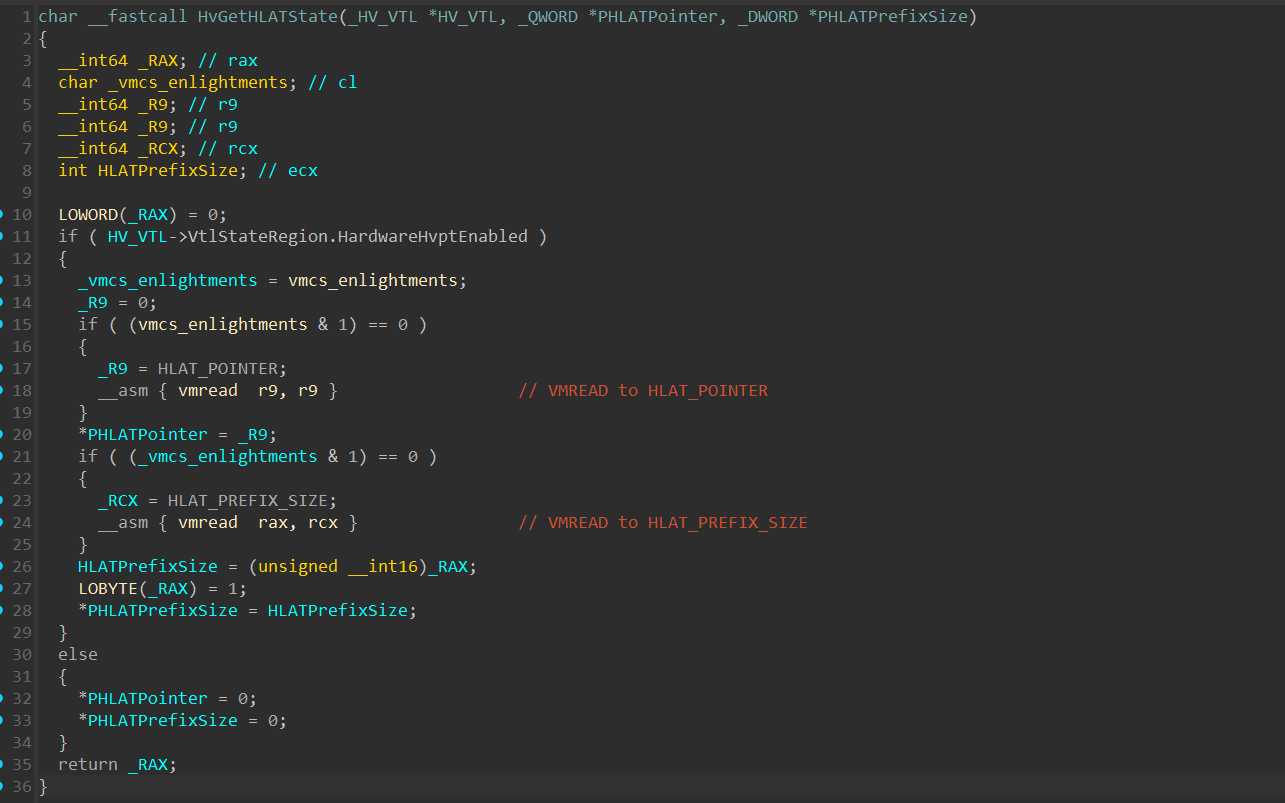Click the __asm keyword on line 24

tap(122, 523)
